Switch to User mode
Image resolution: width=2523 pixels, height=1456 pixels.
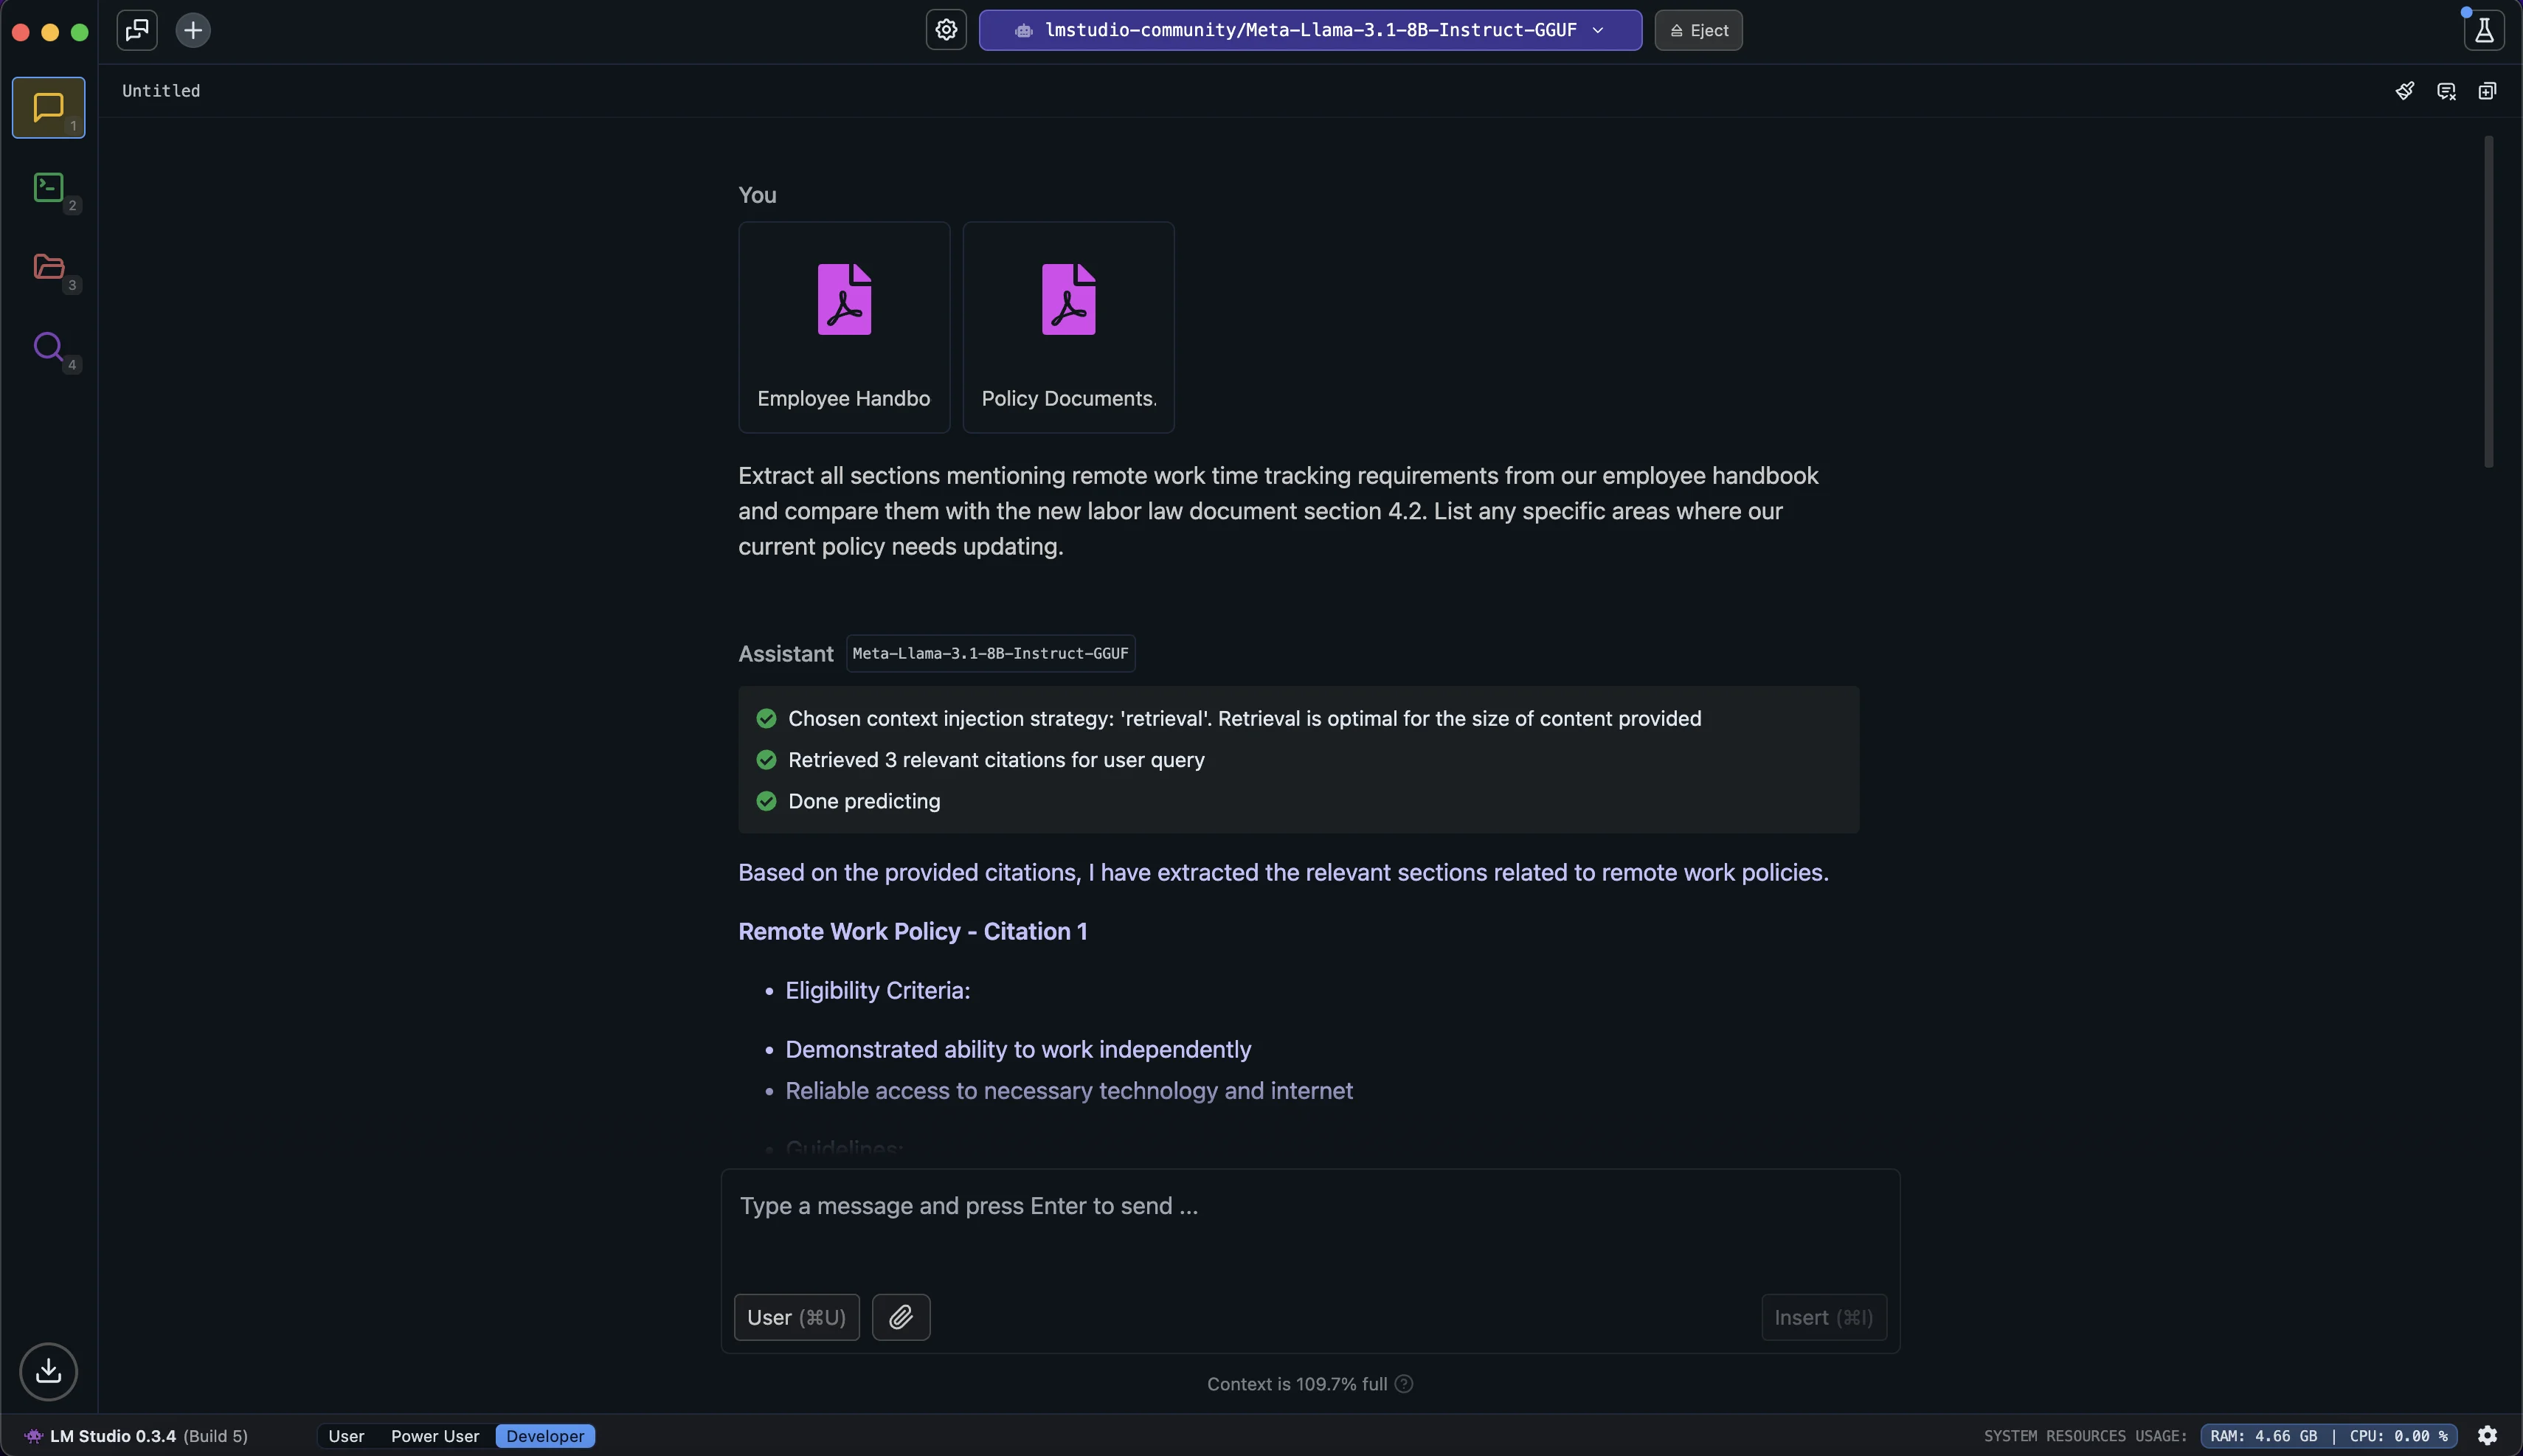coord(346,1436)
